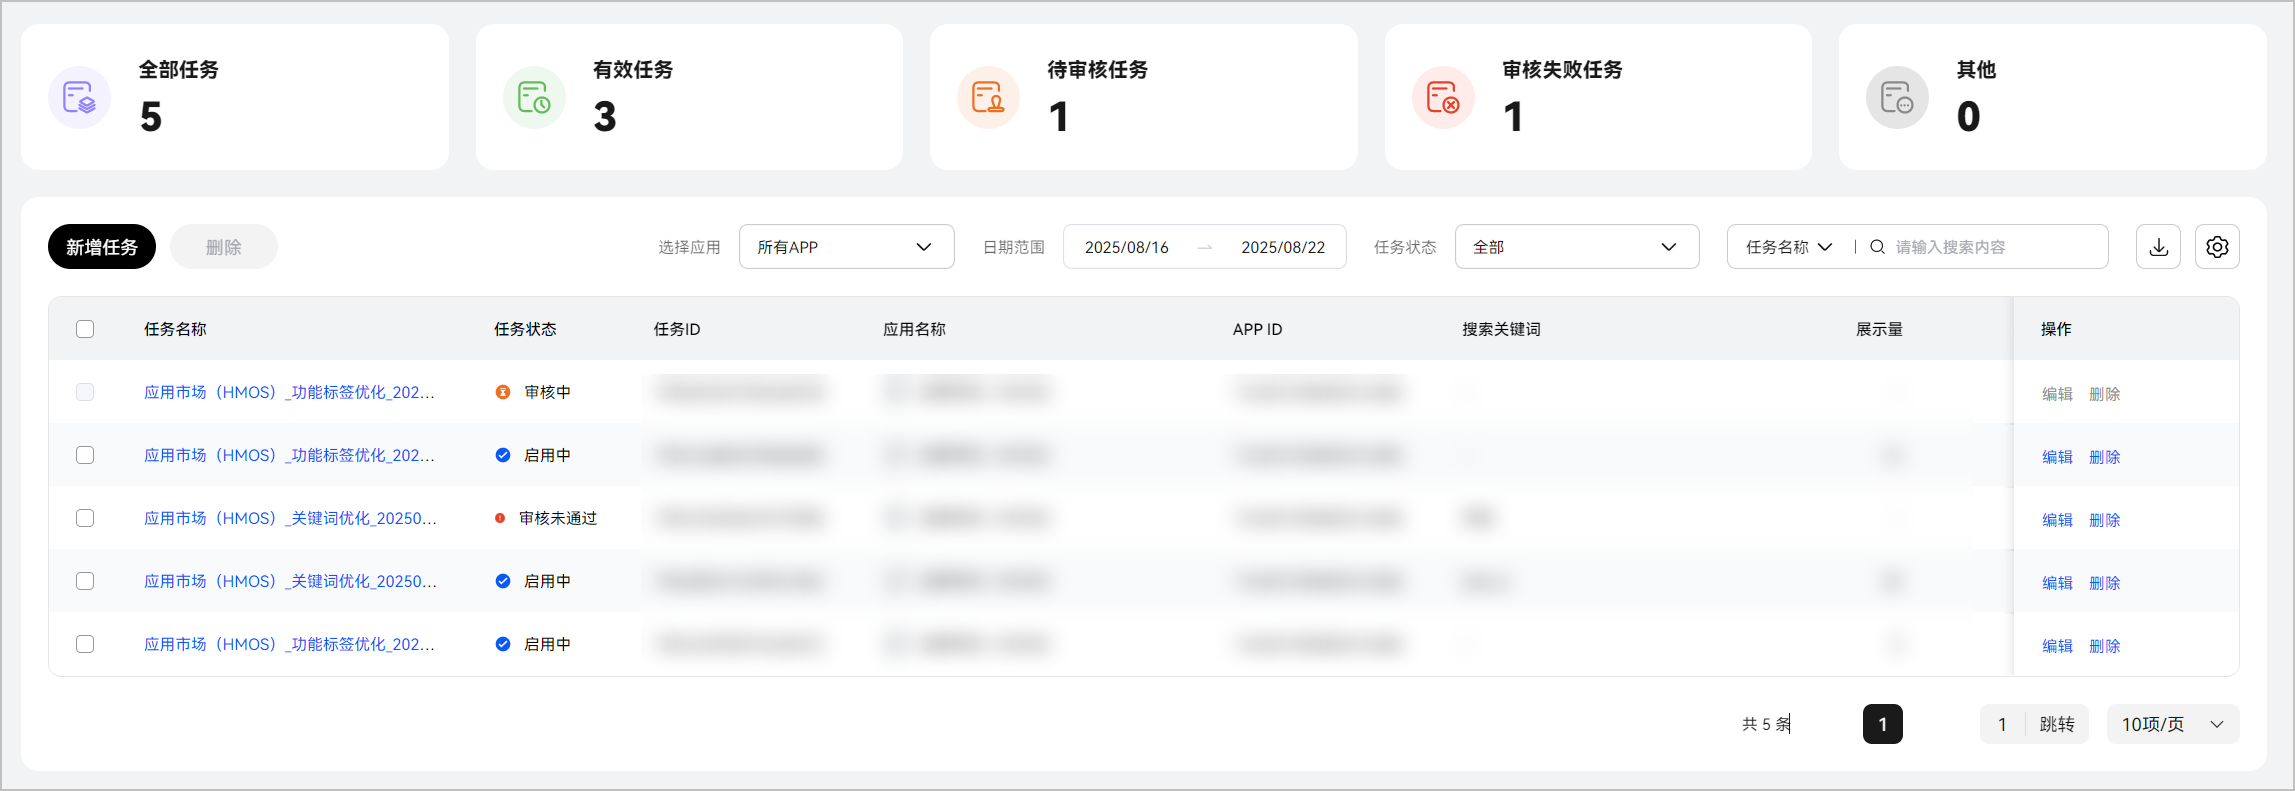The image size is (2295, 791).
Task: Click 编辑 in the 审核中 row
Action: 2057,394
